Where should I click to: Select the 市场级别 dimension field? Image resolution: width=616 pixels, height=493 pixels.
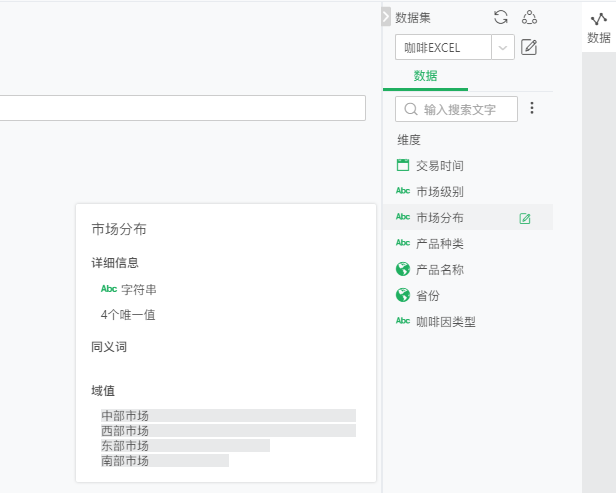(x=439, y=191)
